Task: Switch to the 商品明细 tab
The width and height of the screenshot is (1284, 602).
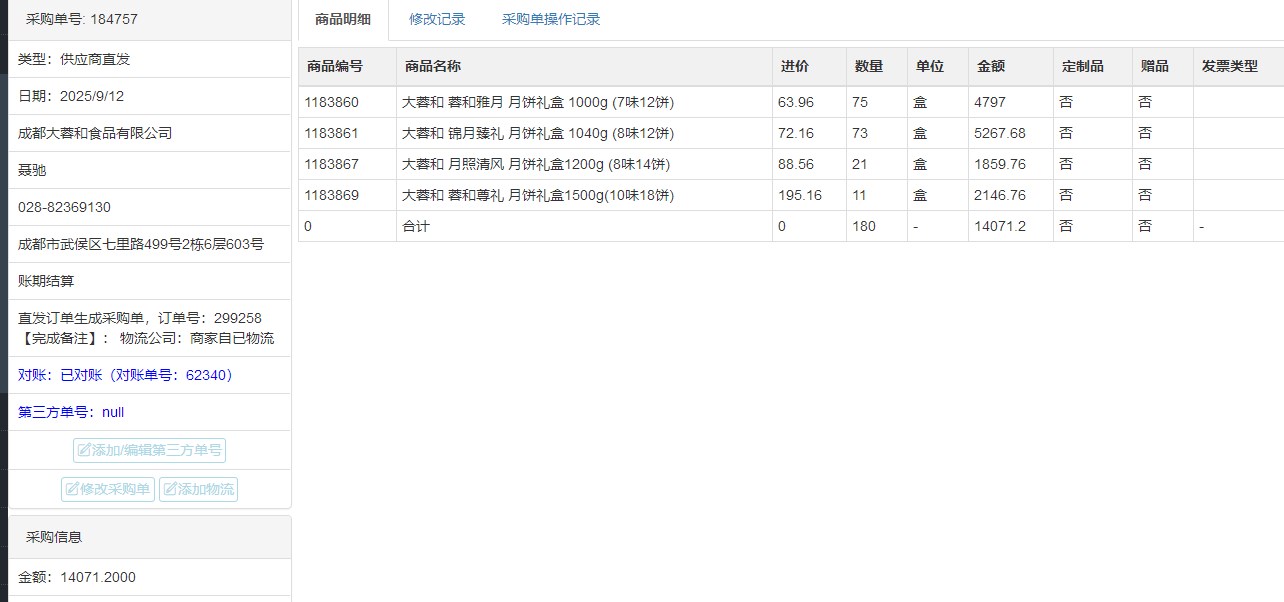Action: [342, 19]
